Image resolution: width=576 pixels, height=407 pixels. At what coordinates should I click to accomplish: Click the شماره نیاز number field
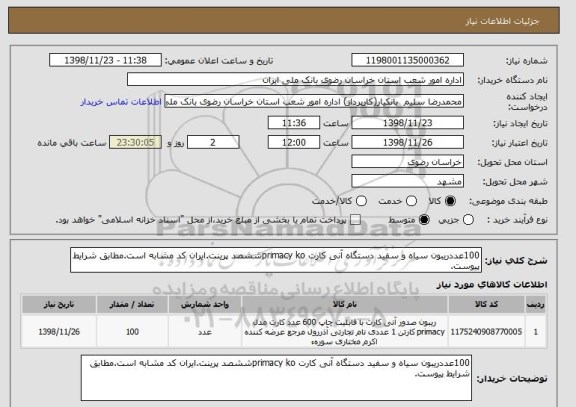(x=407, y=60)
